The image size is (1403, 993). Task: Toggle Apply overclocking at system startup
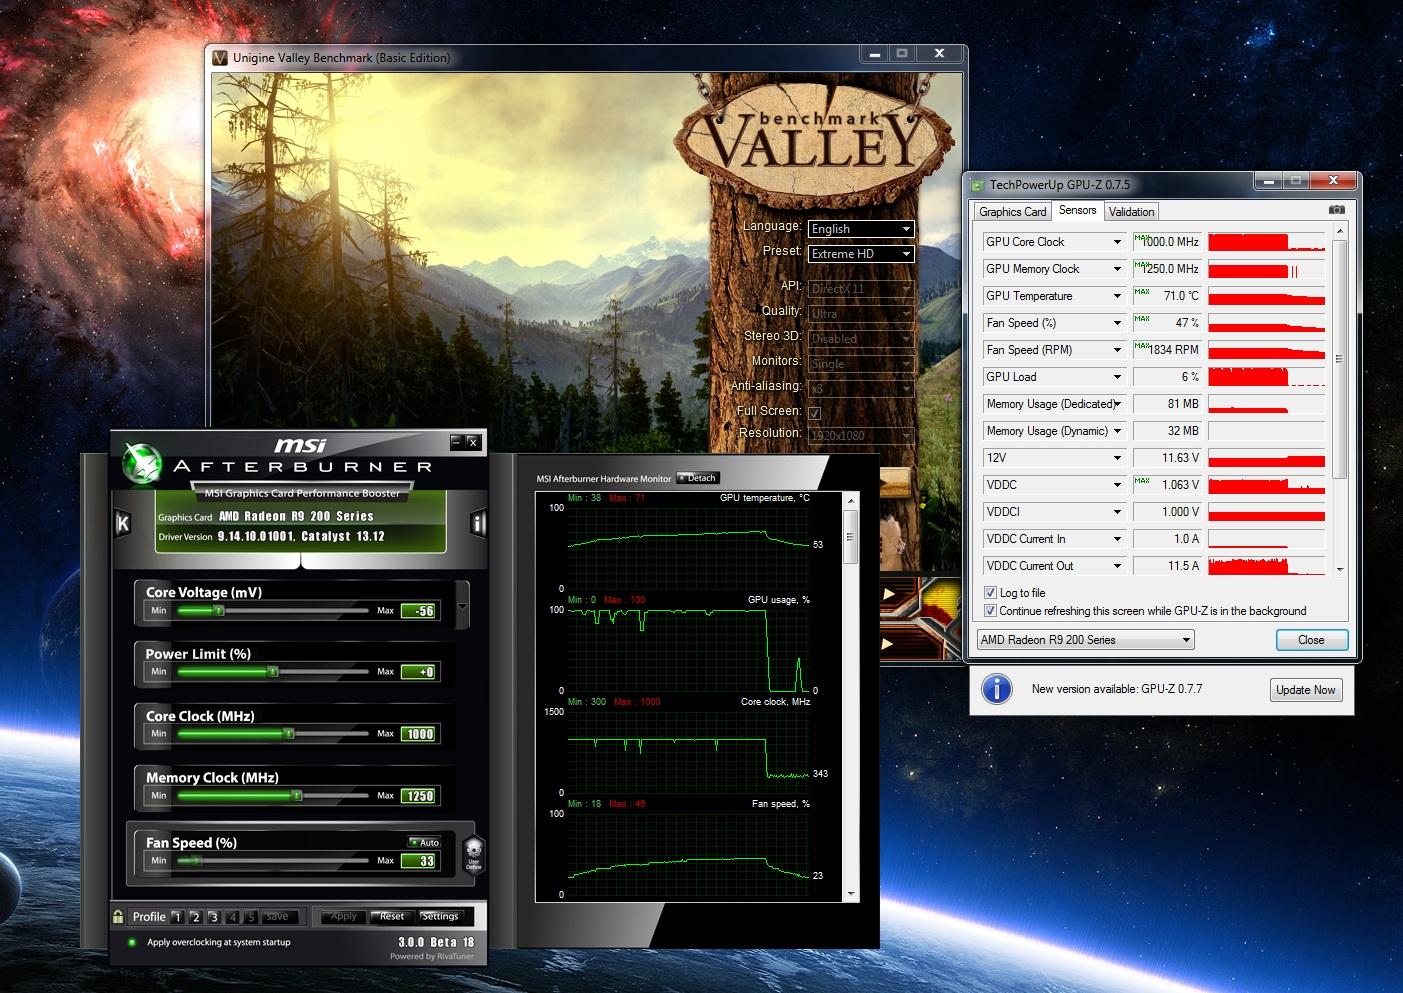(131, 942)
